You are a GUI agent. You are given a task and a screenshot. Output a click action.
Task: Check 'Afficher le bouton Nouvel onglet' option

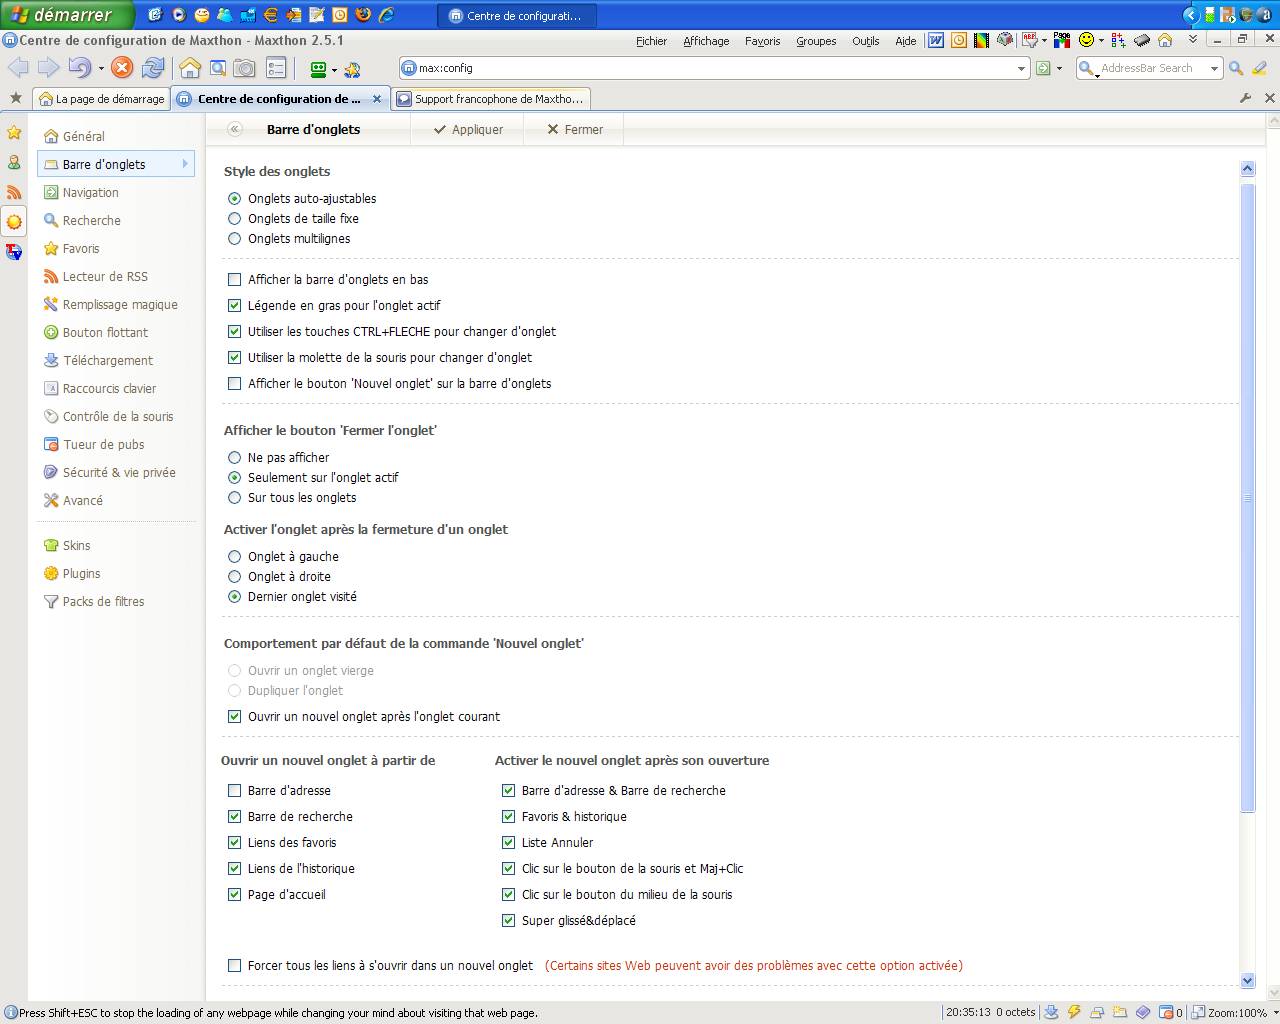click(x=234, y=383)
